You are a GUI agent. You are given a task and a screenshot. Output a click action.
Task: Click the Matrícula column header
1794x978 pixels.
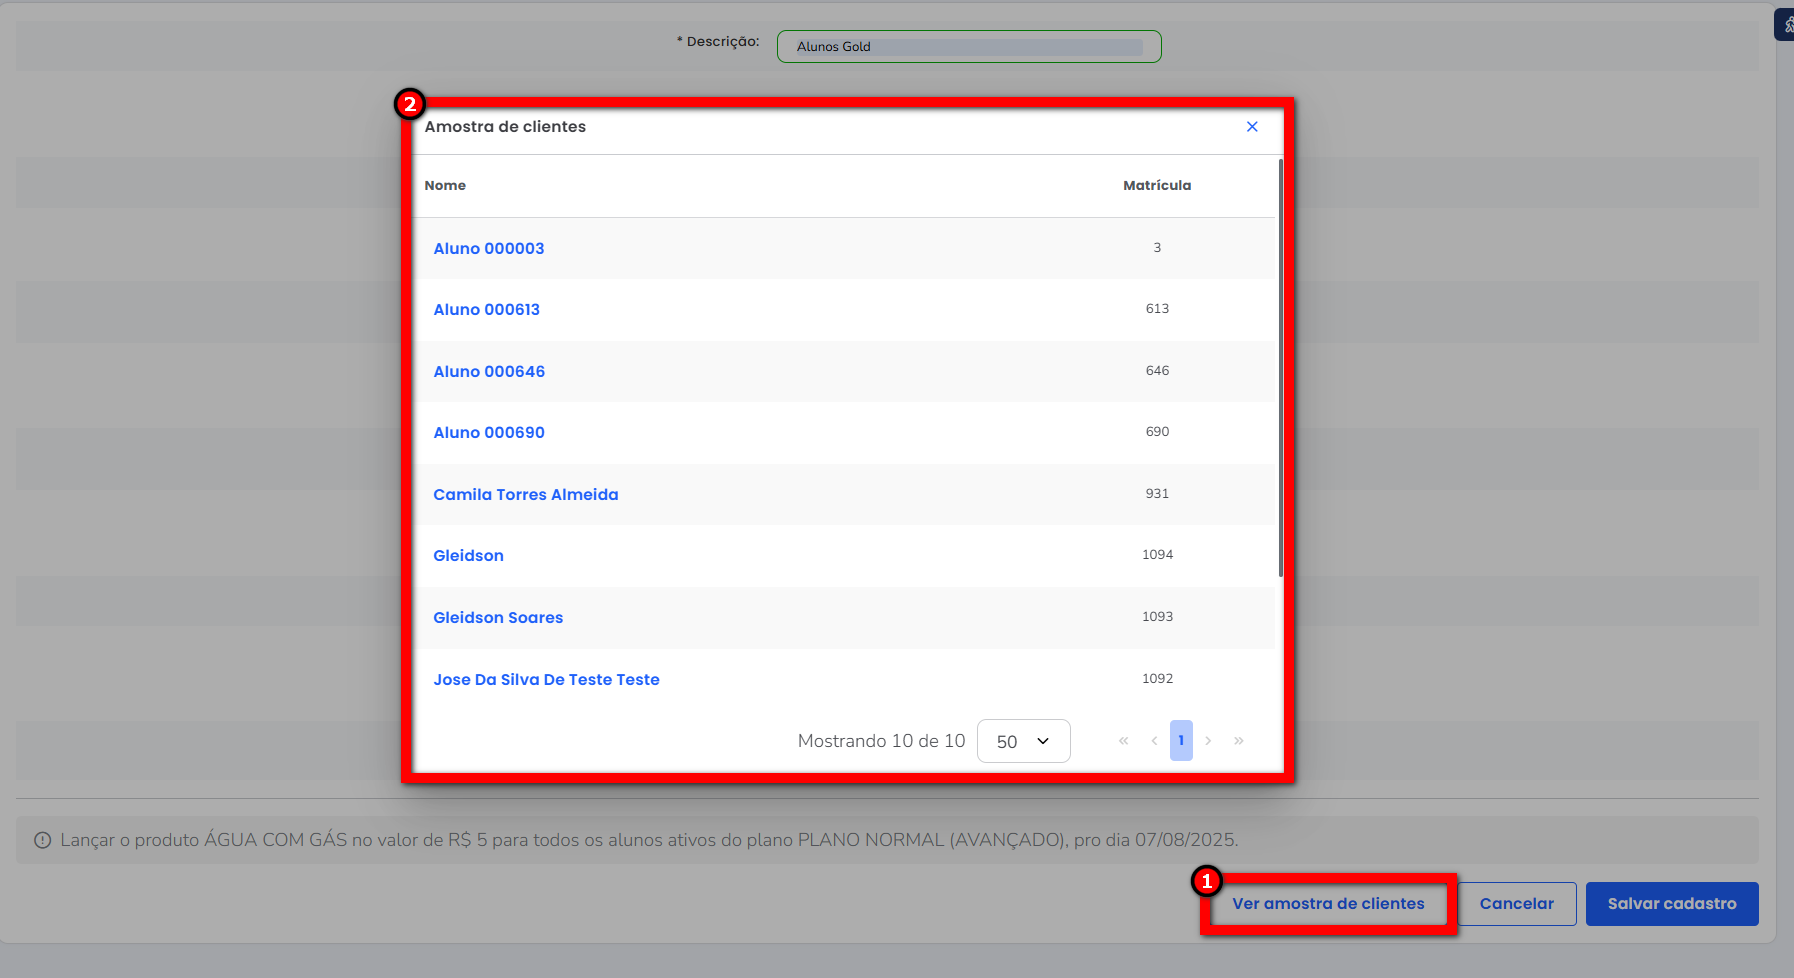(1156, 186)
